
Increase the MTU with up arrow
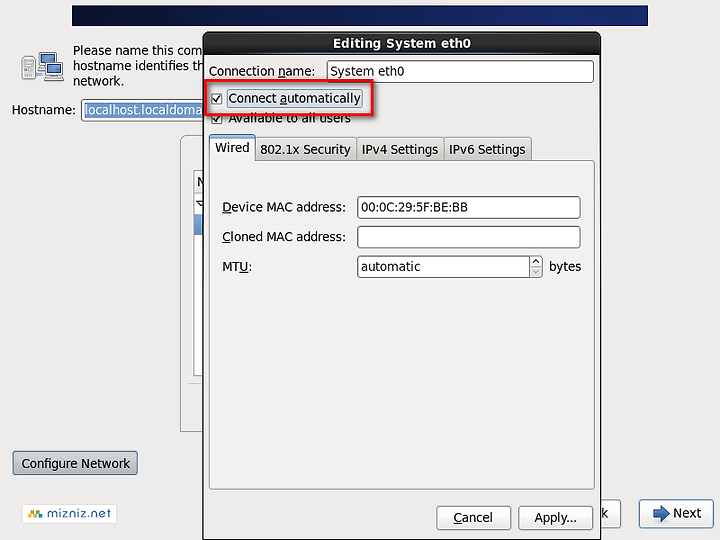pyautogui.click(x=536, y=262)
